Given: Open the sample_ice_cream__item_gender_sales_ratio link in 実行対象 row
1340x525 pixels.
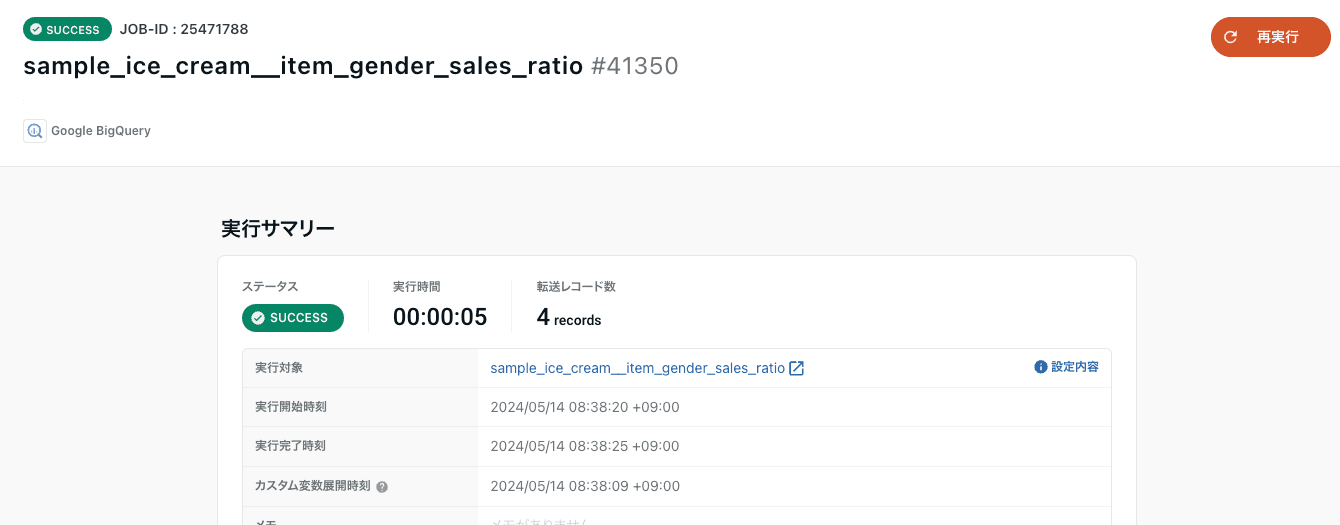Looking at the screenshot, I should 637,368.
